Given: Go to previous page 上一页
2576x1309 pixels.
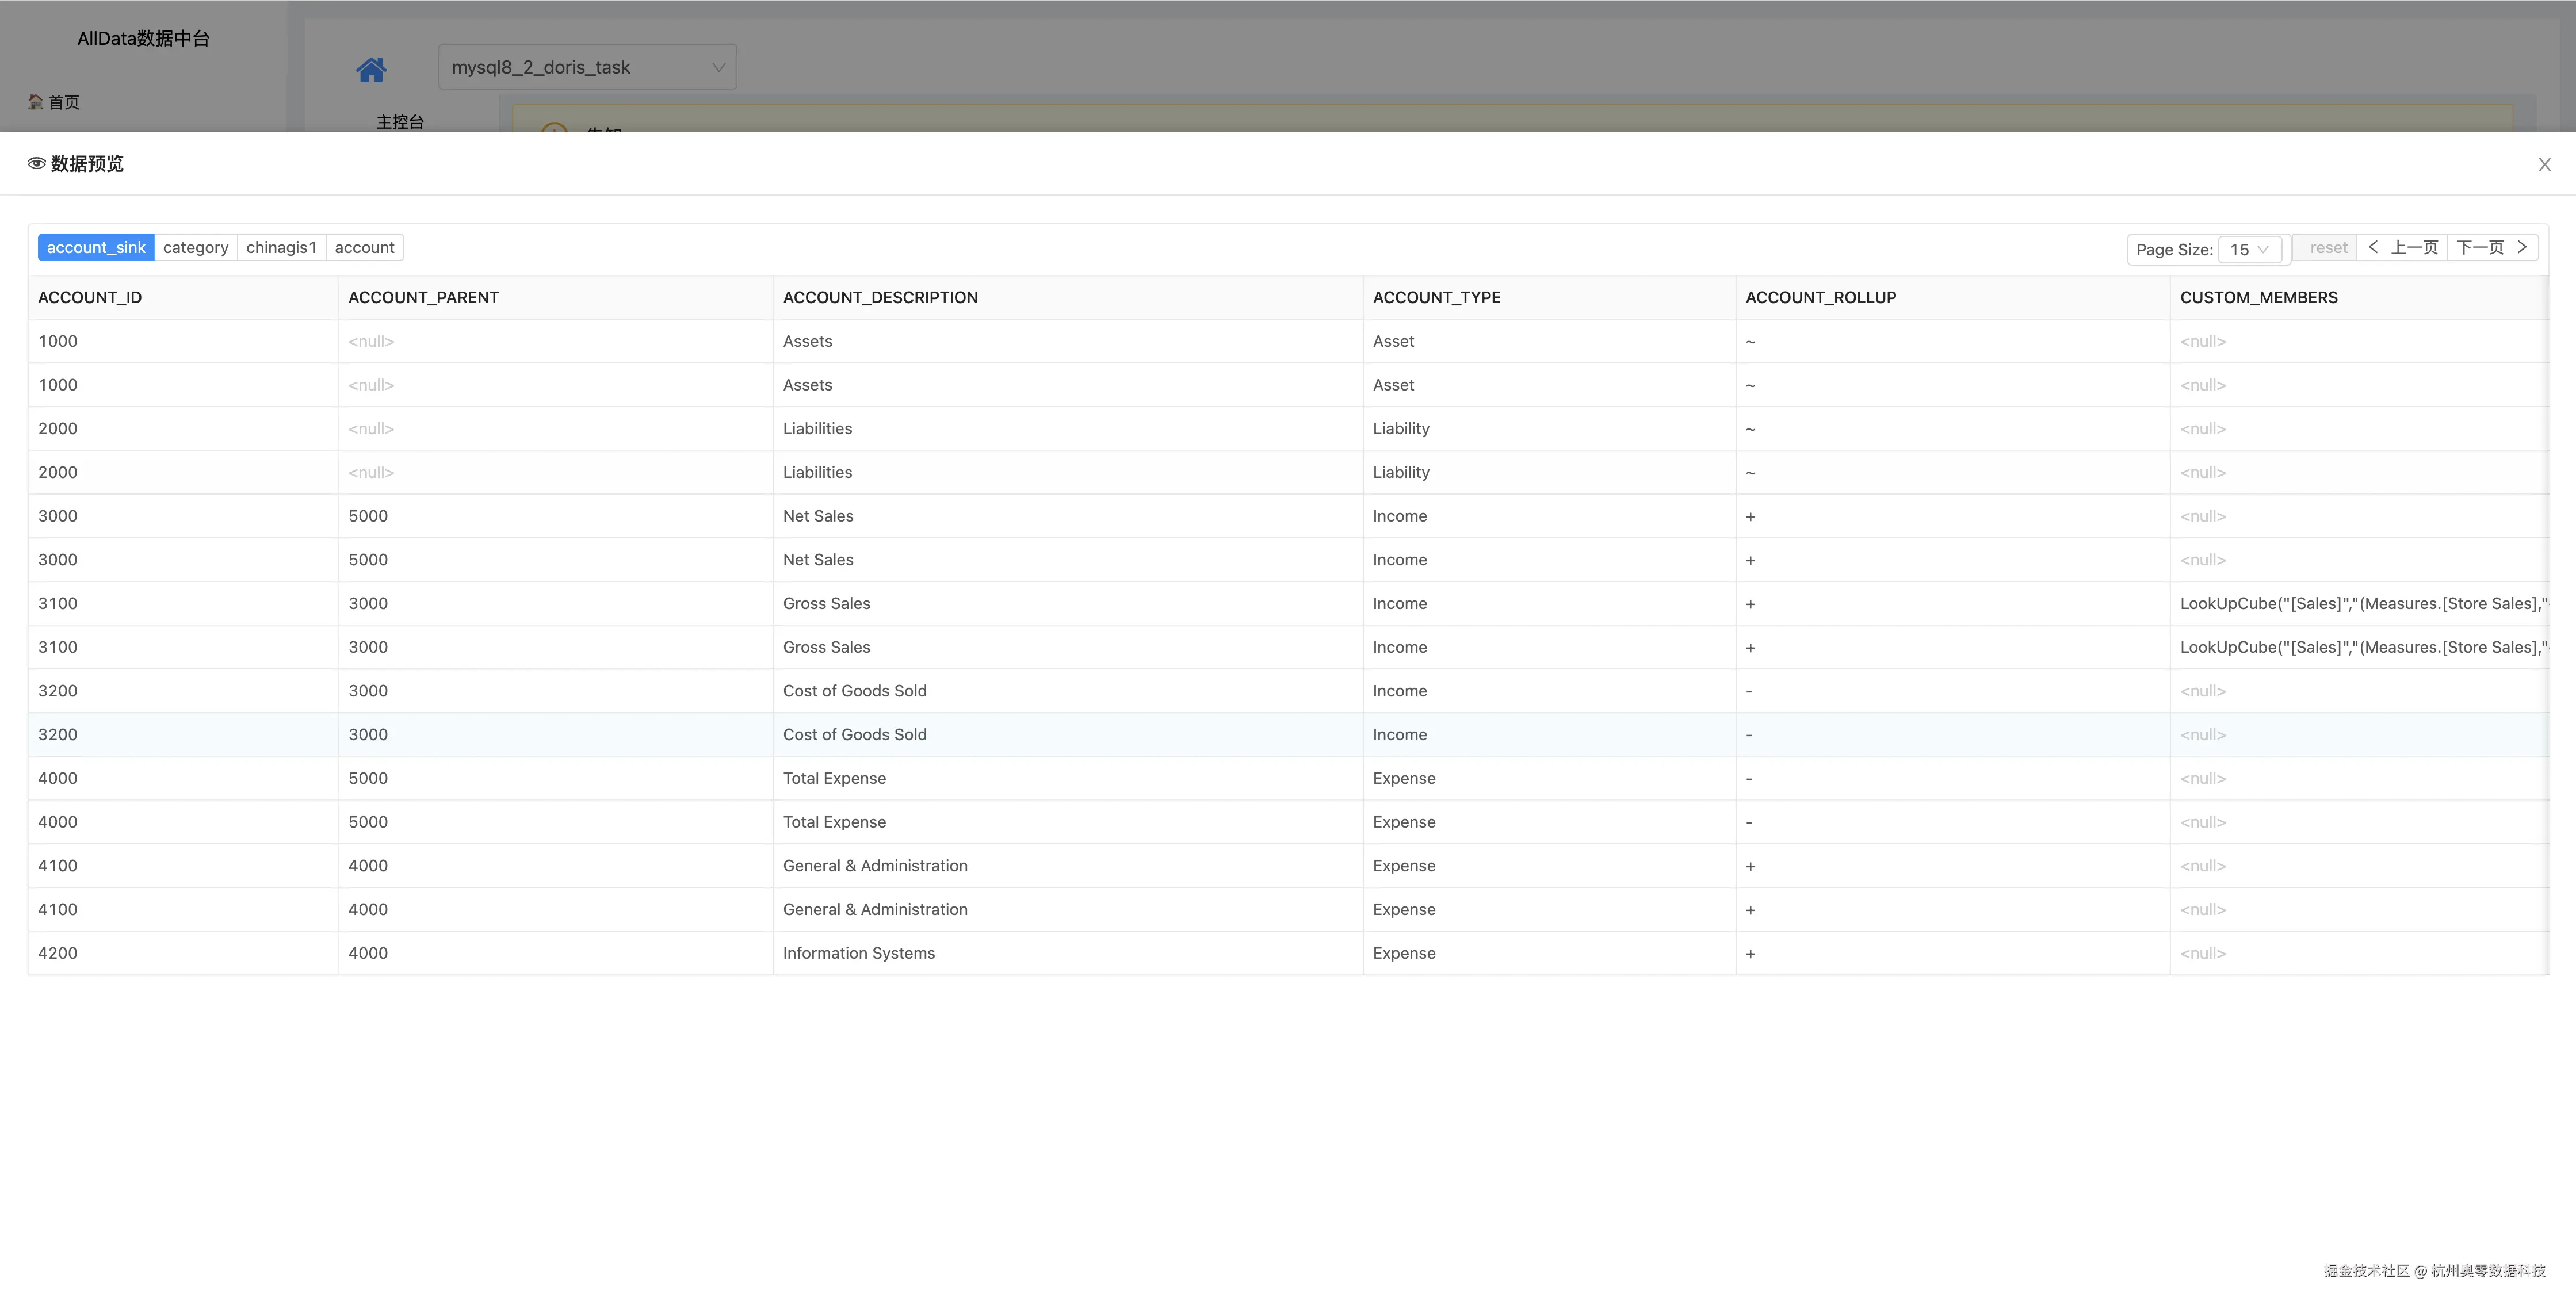Looking at the screenshot, I should [x=2402, y=248].
